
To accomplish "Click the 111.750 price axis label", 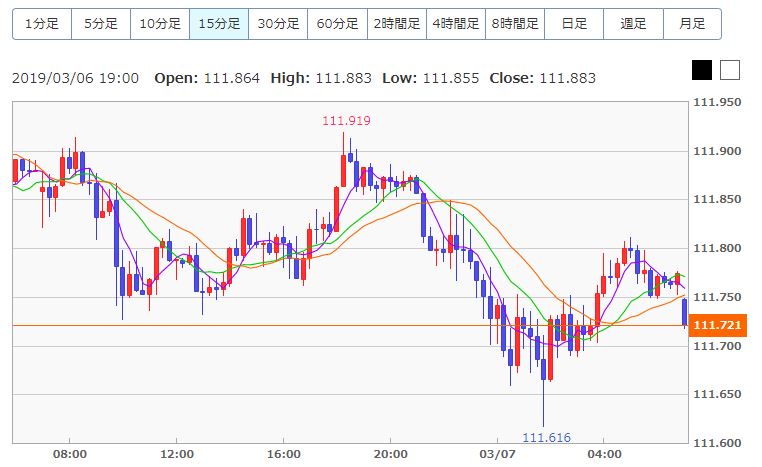I will 717,297.
